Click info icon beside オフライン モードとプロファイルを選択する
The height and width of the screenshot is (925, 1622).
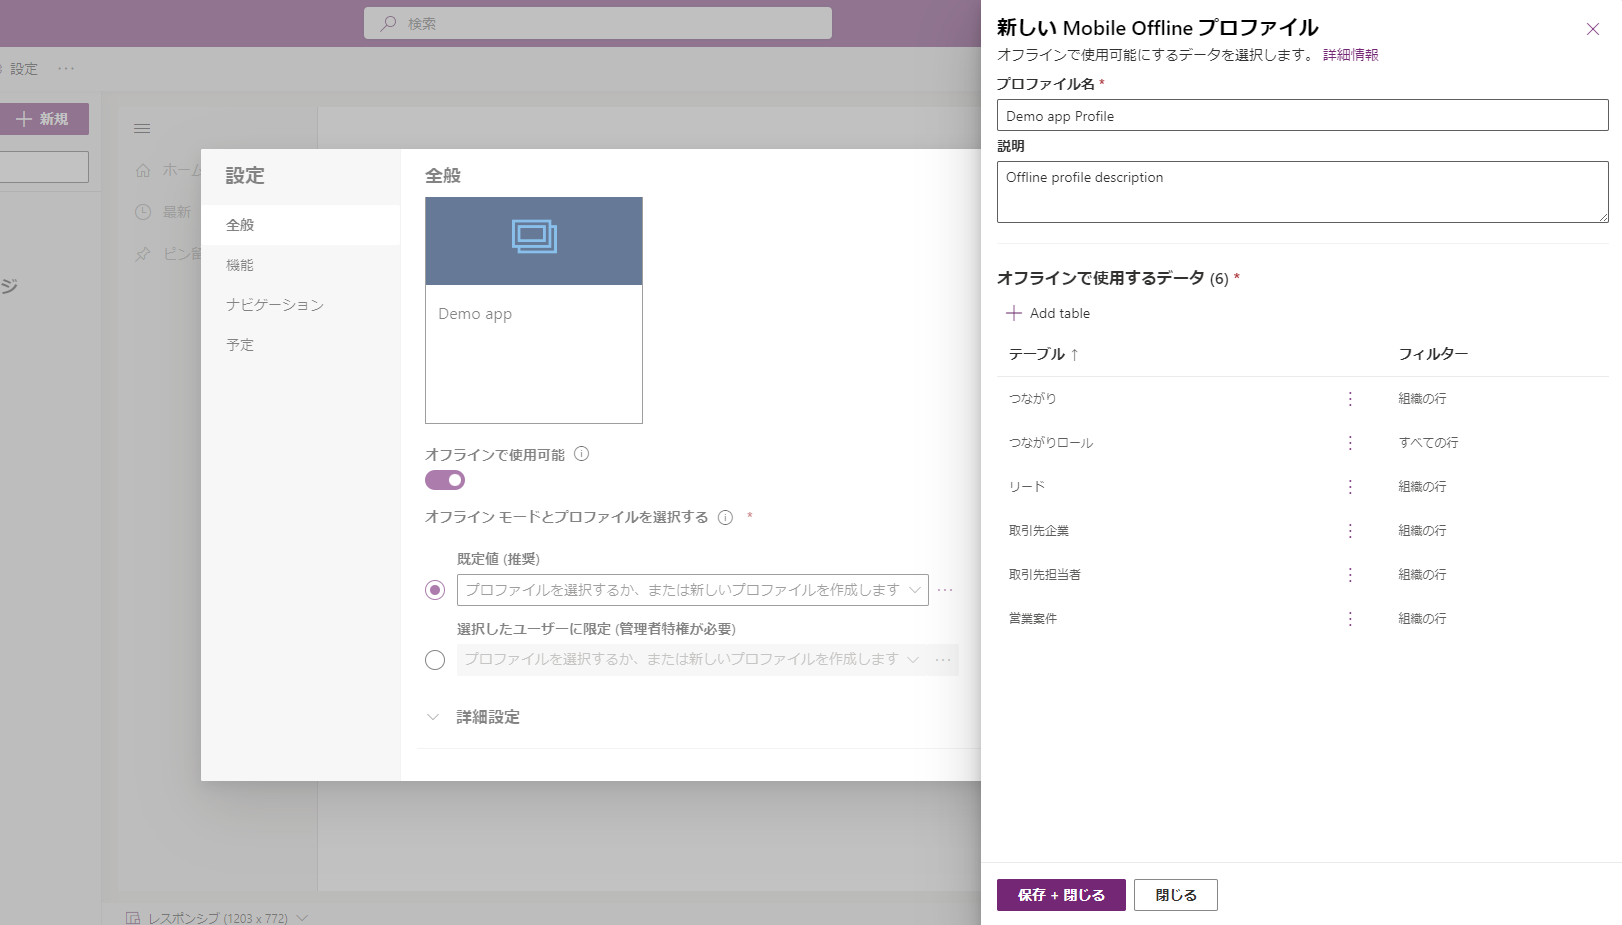(x=725, y=517)
